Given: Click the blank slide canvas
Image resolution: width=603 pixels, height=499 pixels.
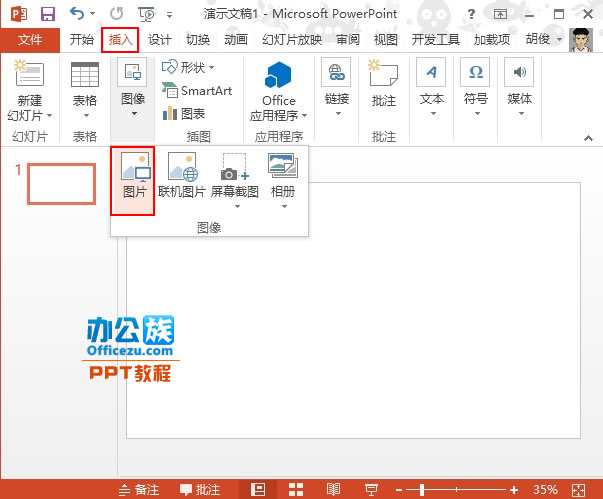Looking at the screenshot, I should click(353, 311).
